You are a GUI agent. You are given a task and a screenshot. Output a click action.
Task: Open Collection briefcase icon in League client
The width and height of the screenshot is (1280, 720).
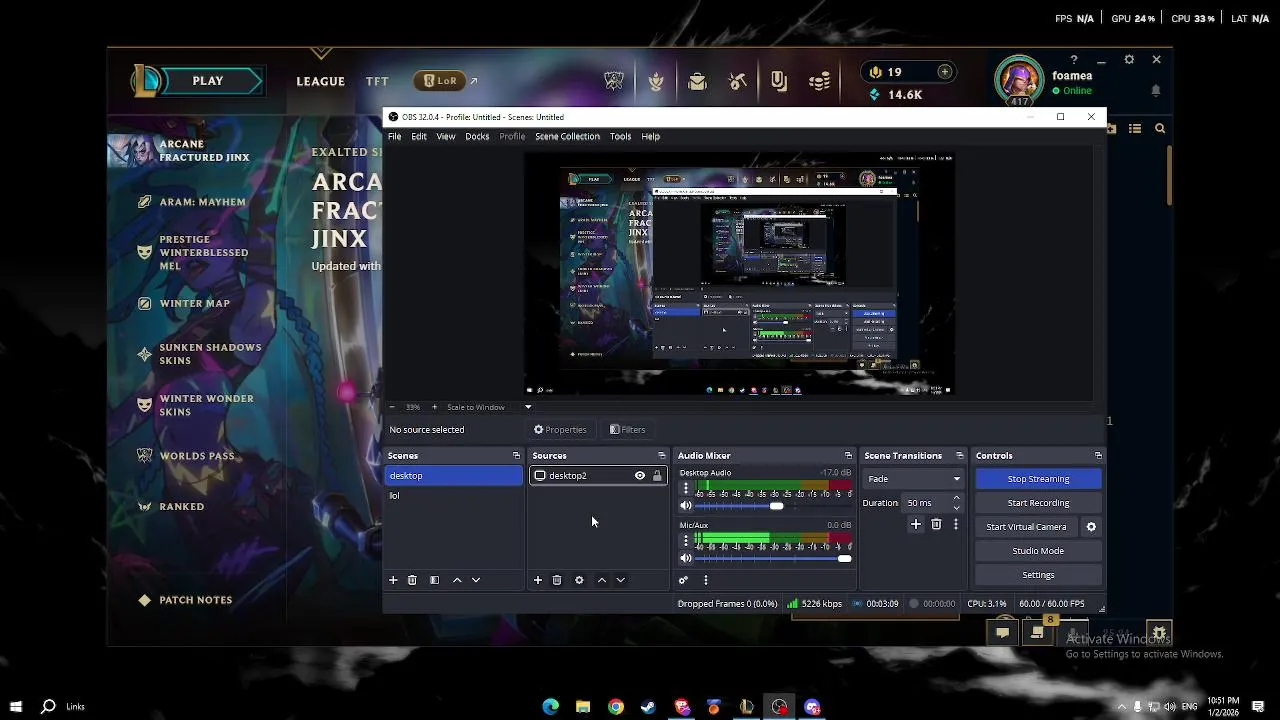[x=697, y=82]
